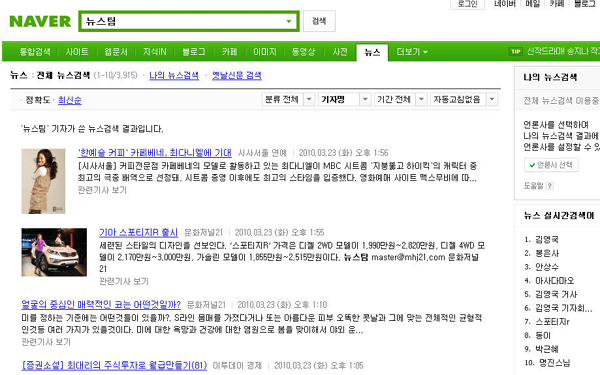Open the 카페 search tab
The width and height of the screenshot is (600, 375).
pos(229,52)
